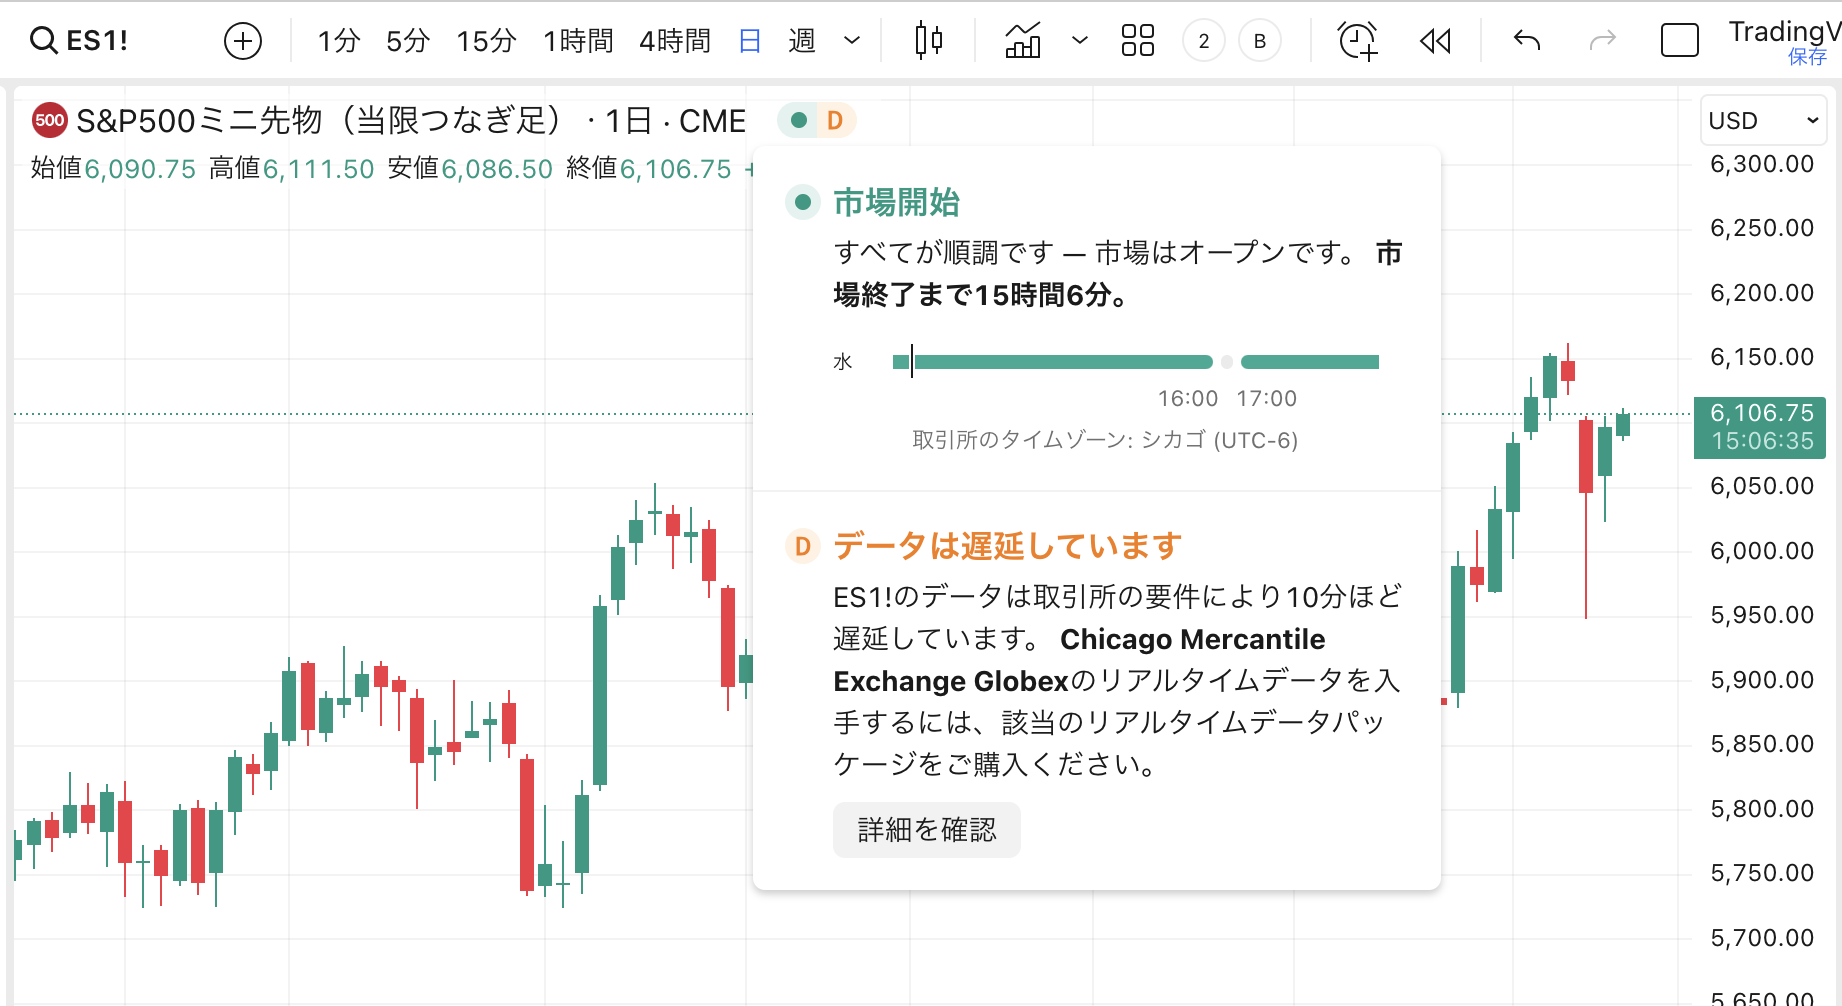Click the create alert clock icon
Viewport: 1842px width, 1006px height.
[x=1357, y=41]
